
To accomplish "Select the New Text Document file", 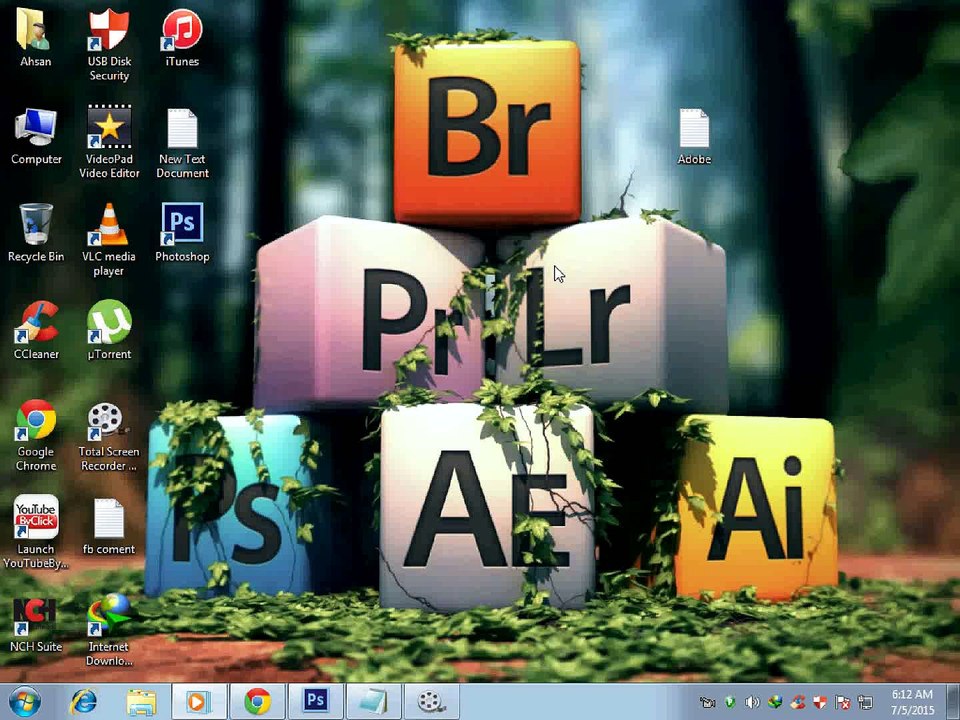I will click(x=182, y=142).
